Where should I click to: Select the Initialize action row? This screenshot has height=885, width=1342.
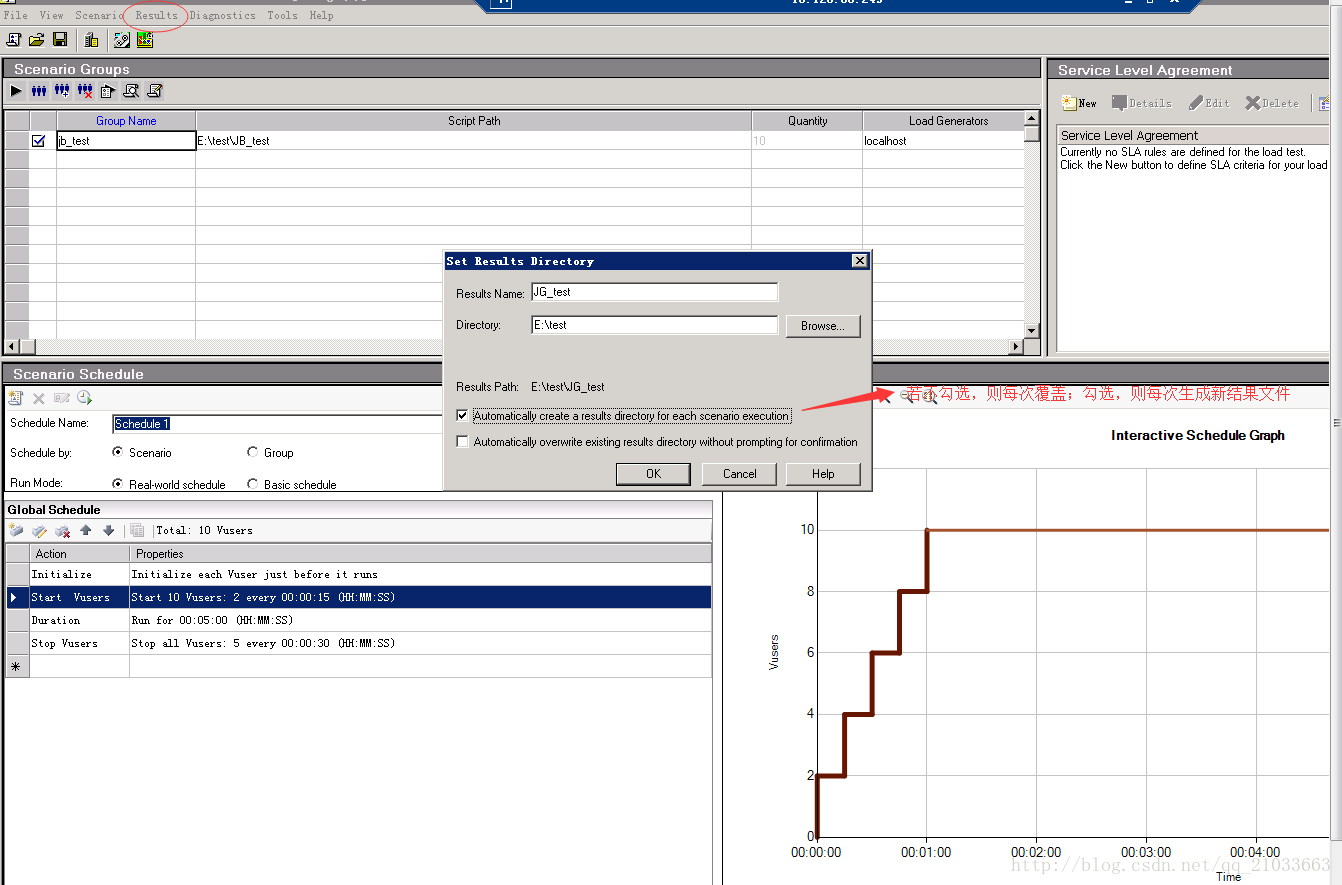(359, 574)
